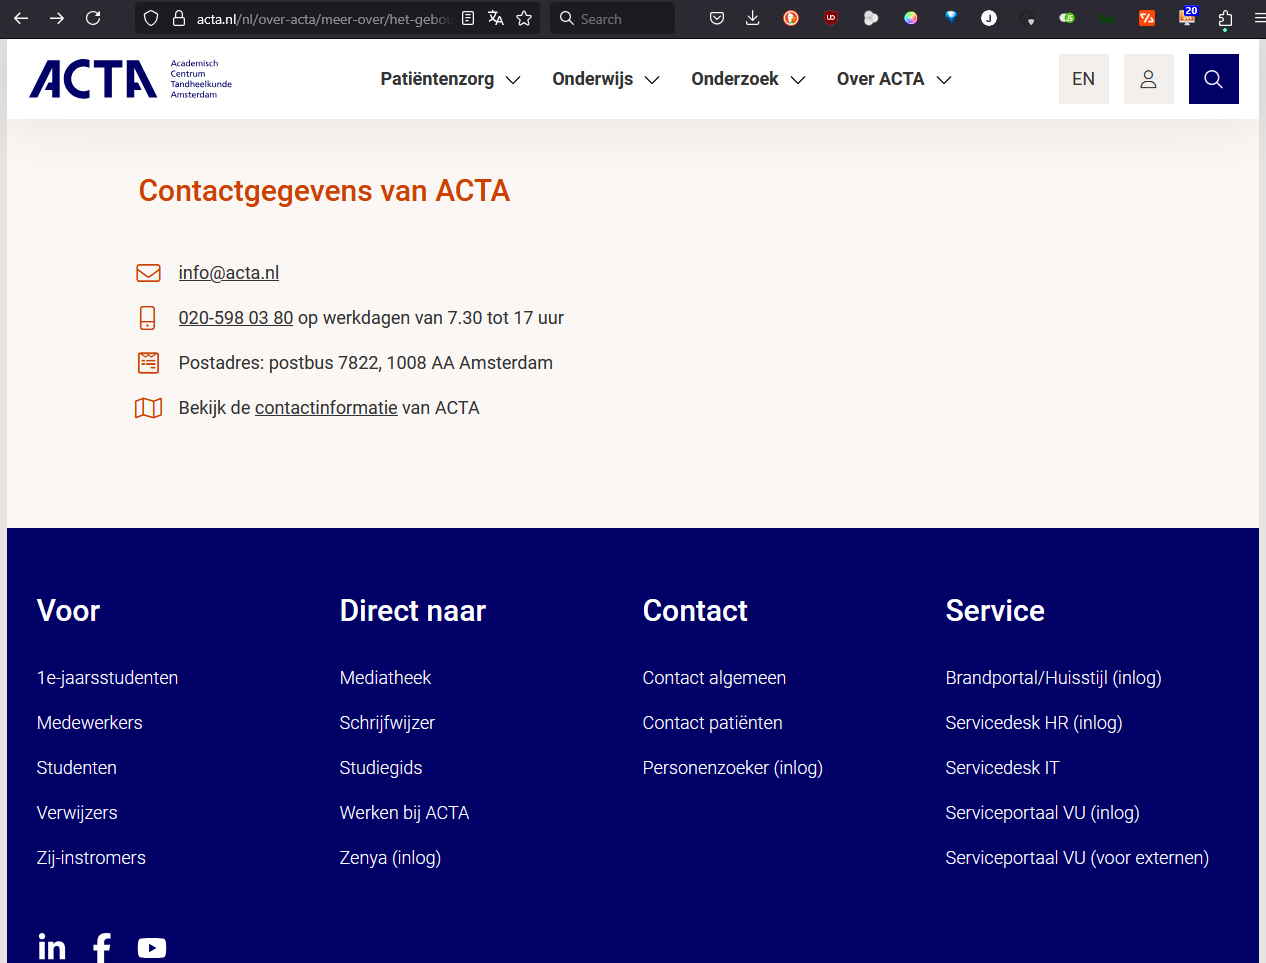Open Personenzoeker (inlog) link
The height and width of the screenshot is (963, 1266).
point(733,768)
